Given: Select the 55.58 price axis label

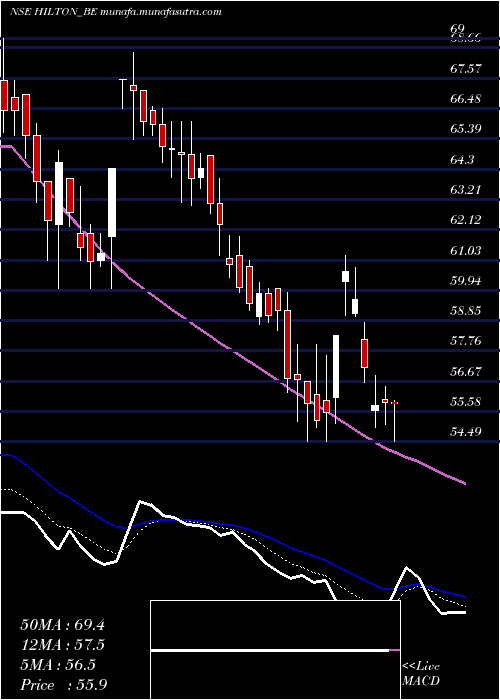Looking at the screenshot, I should [466, 402].
